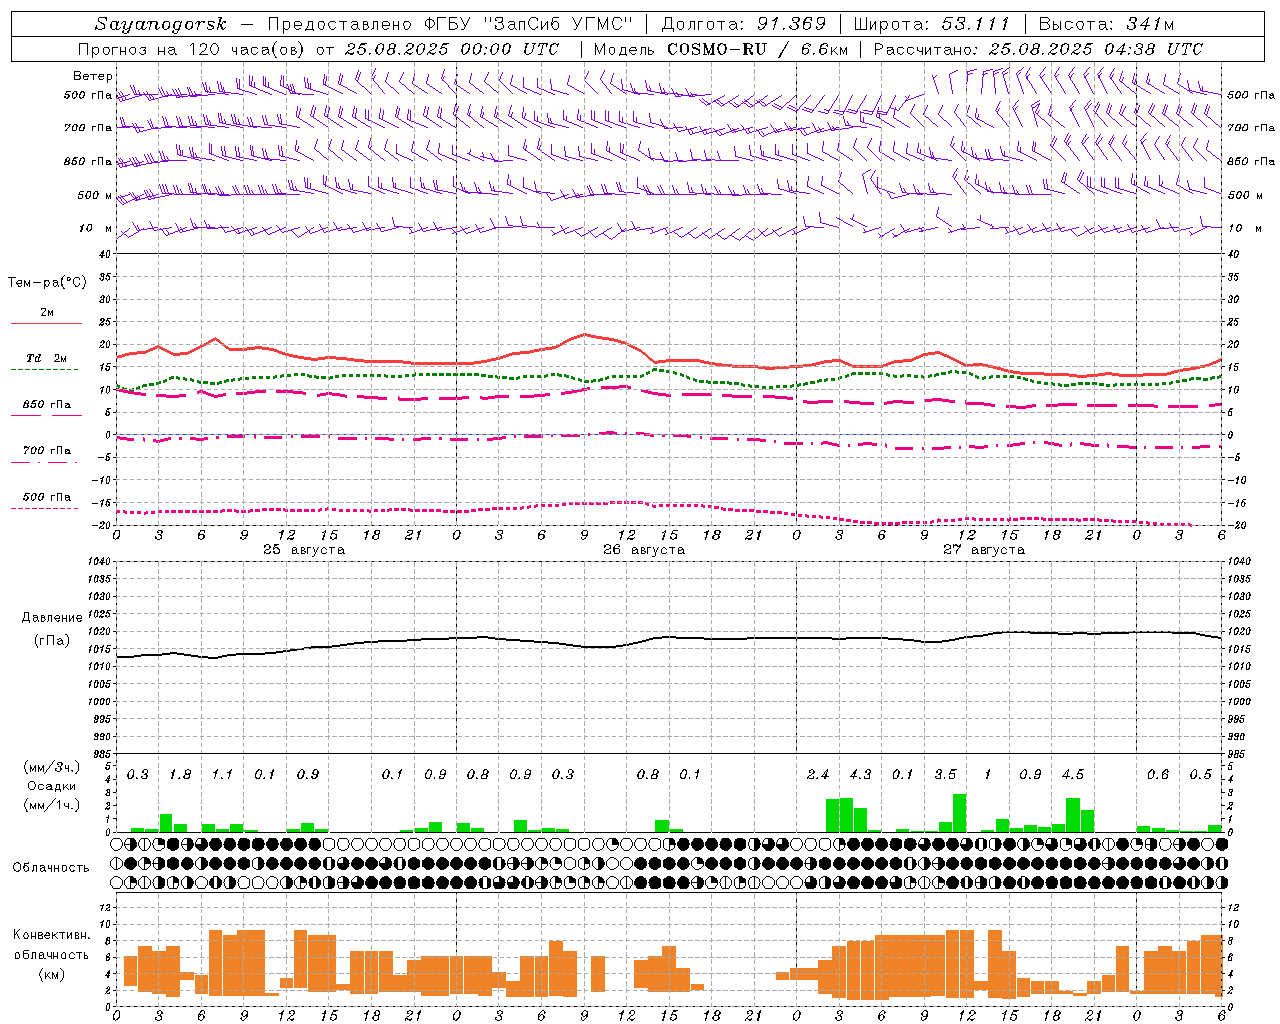1280x1024 pixels.
Task: Click the Высота: 341м elevation value
Action: coord(1106,24)
